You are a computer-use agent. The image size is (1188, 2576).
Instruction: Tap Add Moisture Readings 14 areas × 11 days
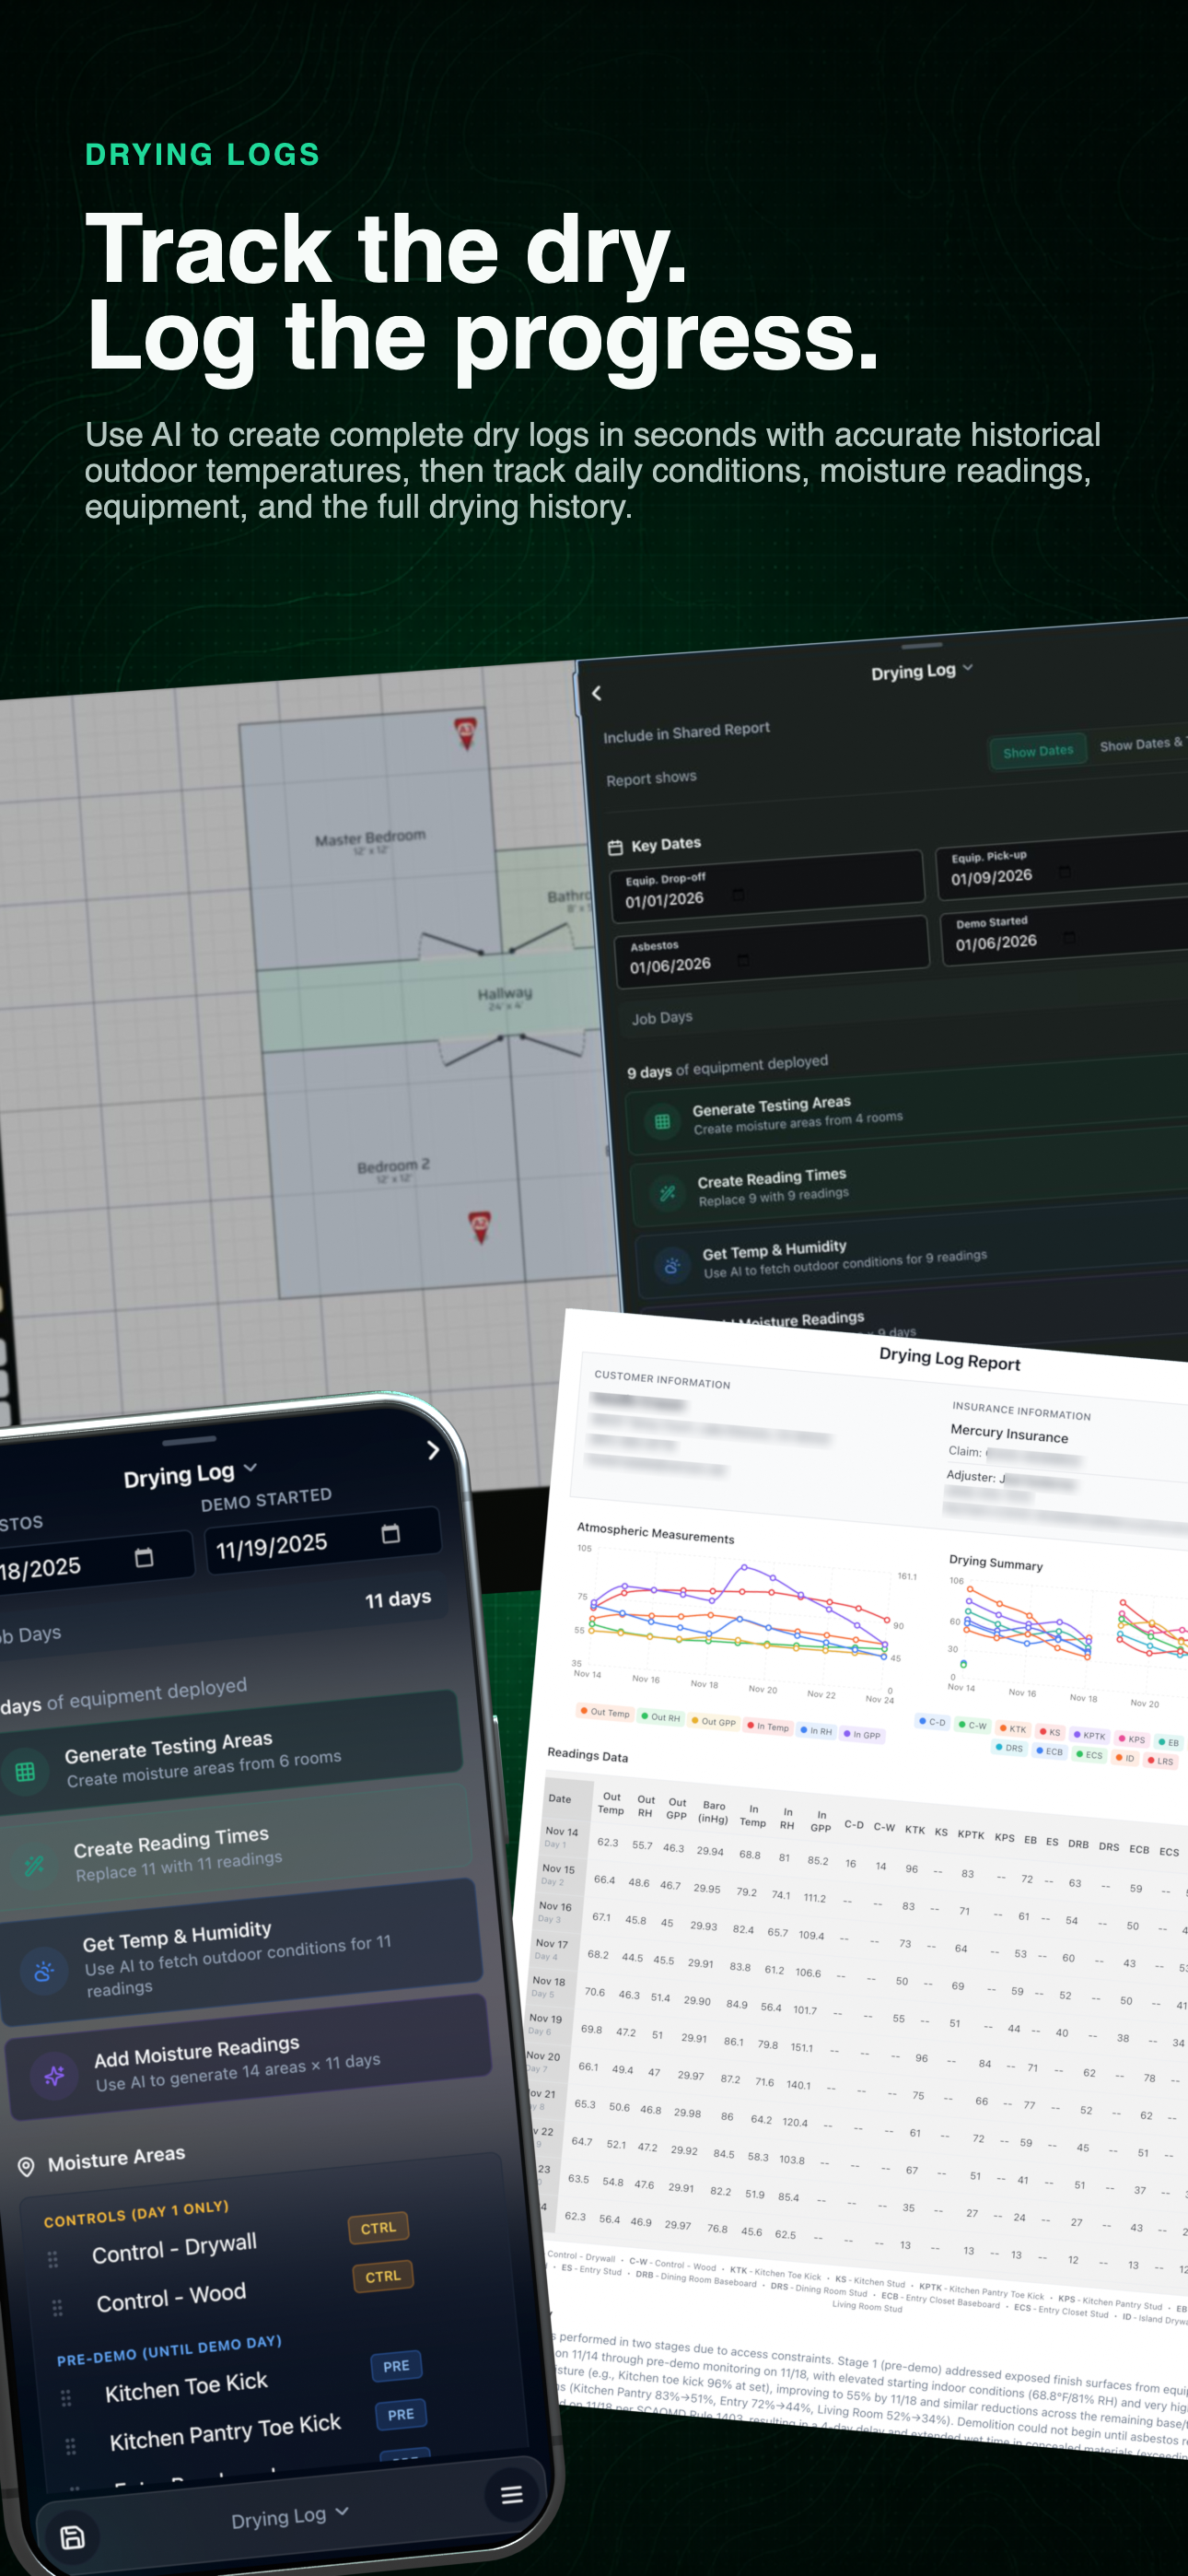point(247,2057)
